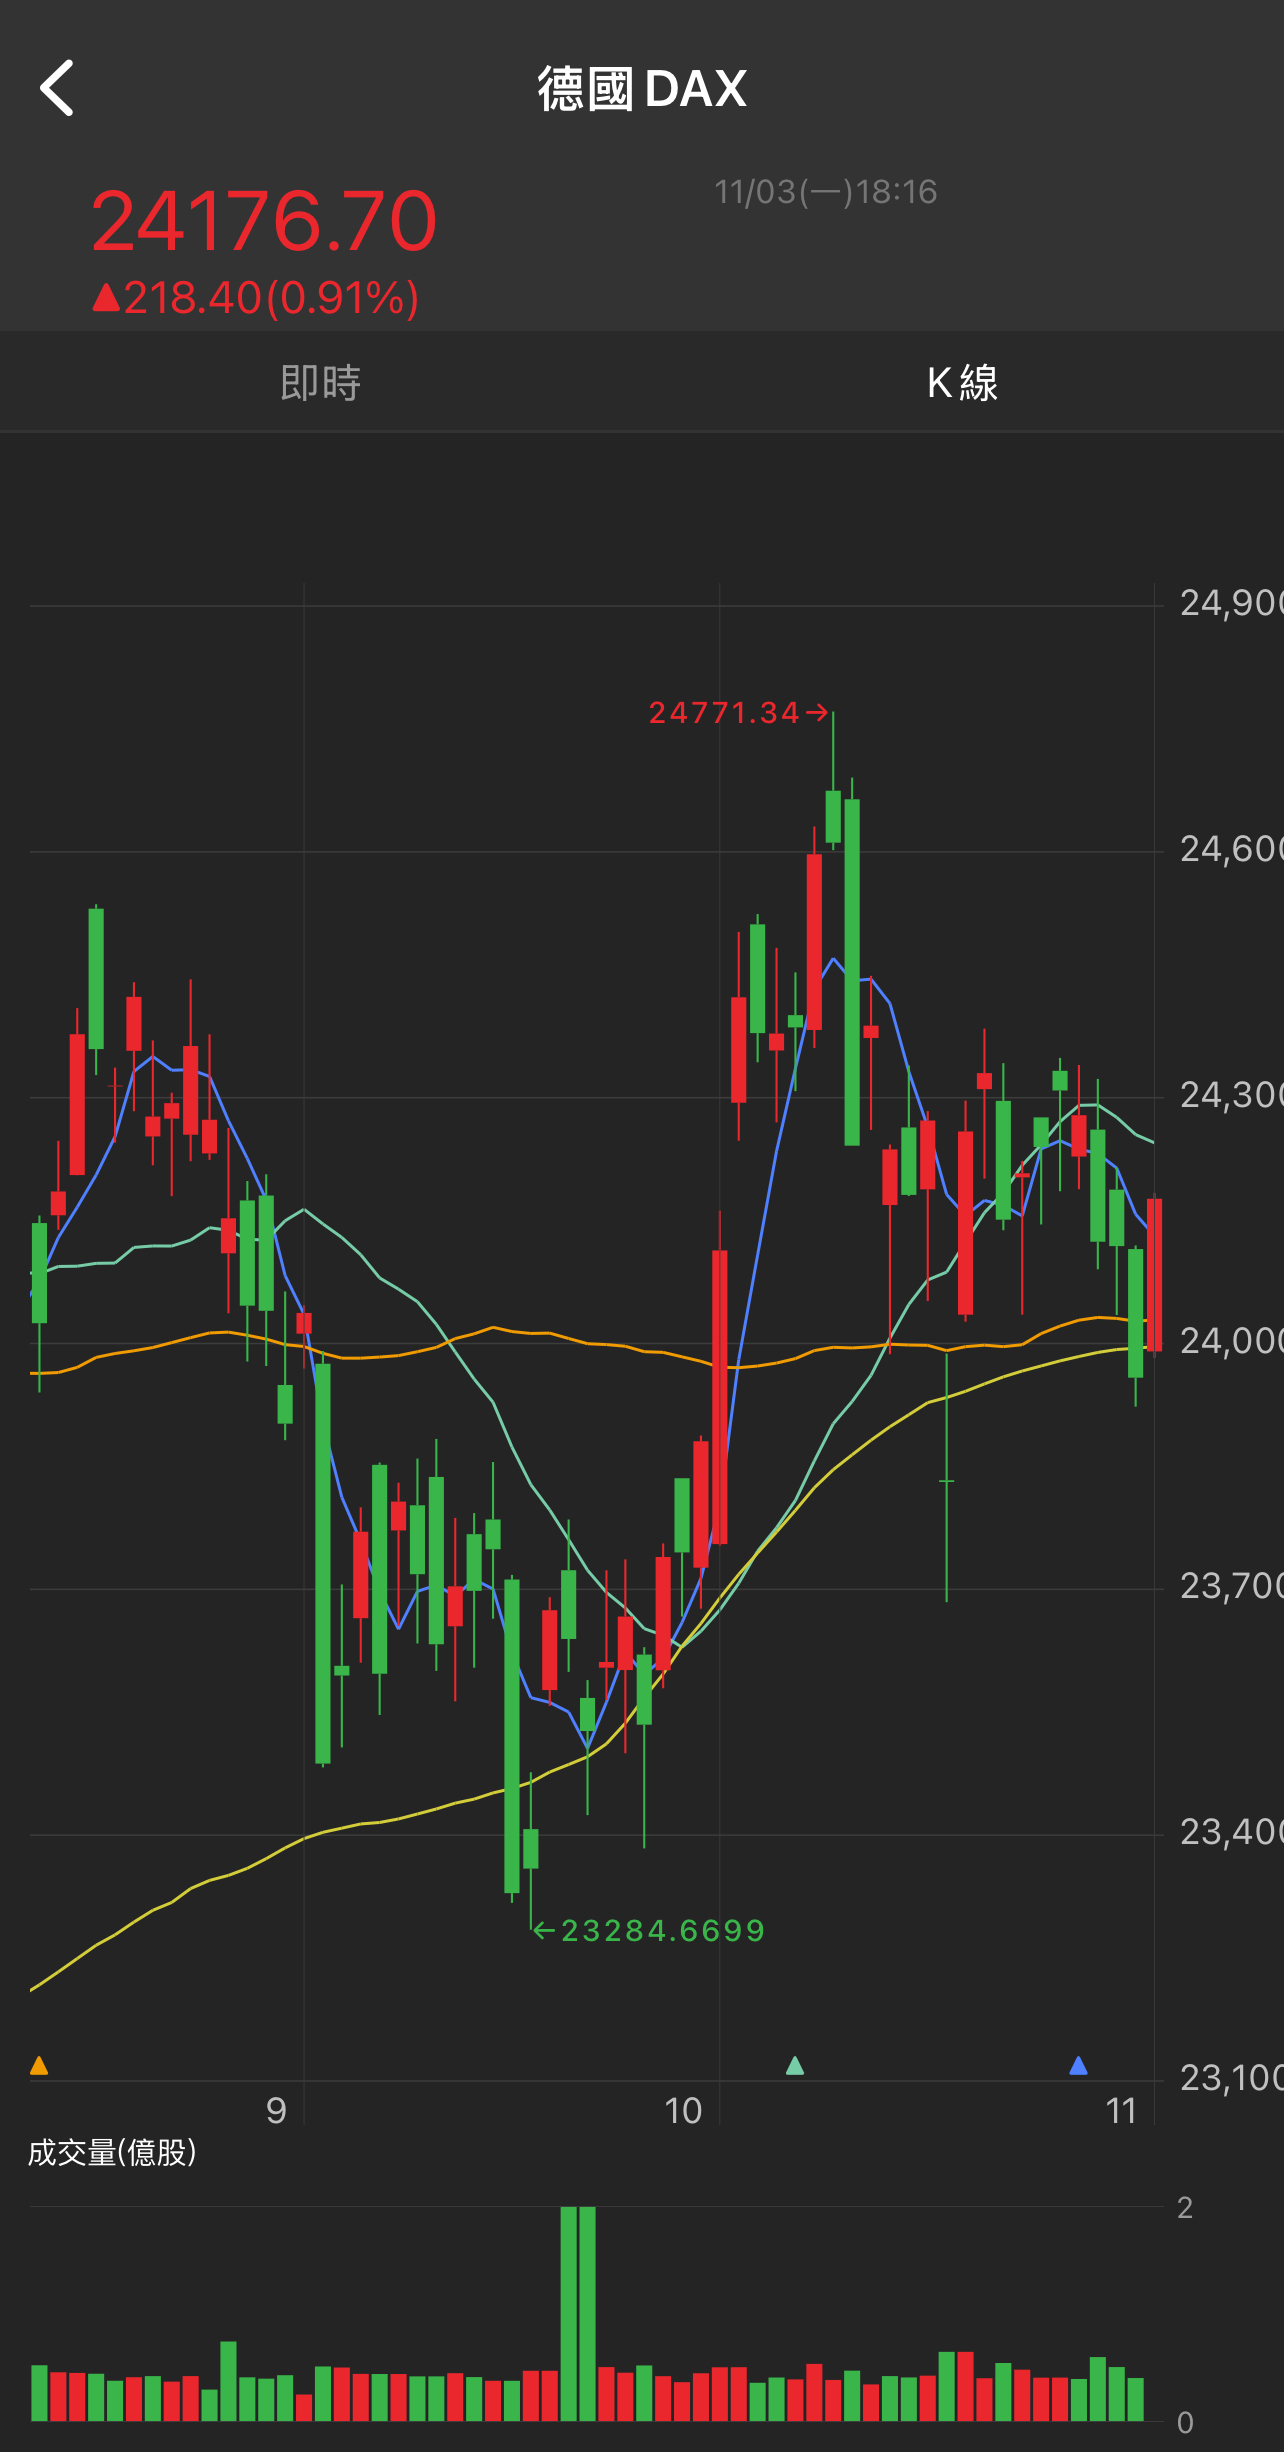Tap the green triangle marker near month 10
Viewport: 1284px width, 2452px height.
795,2065
